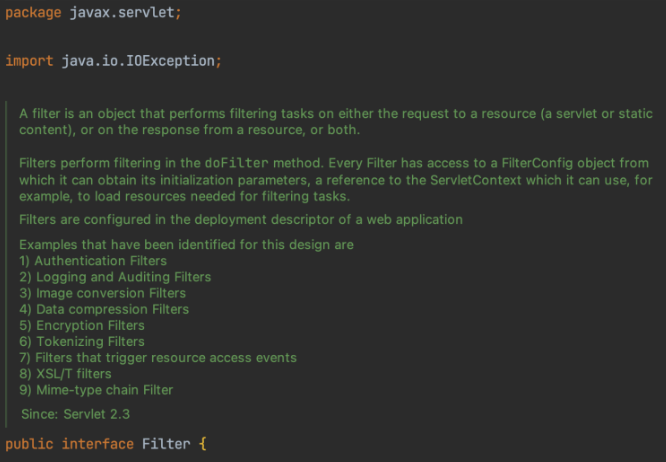The image size is (666, 462).
Task: Select the 'Logging and Auditing Filters' line
Action: tap(115, 277)
